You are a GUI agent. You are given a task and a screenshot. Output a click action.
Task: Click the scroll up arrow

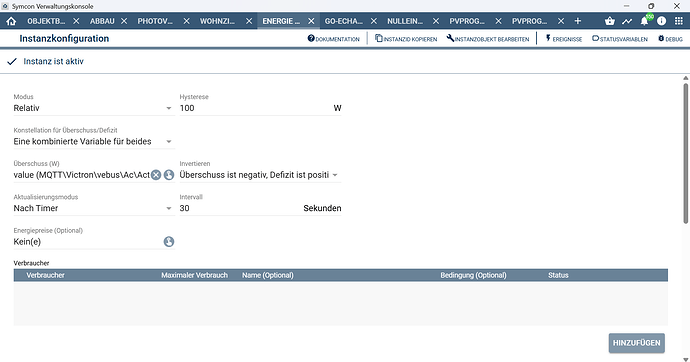686,78
